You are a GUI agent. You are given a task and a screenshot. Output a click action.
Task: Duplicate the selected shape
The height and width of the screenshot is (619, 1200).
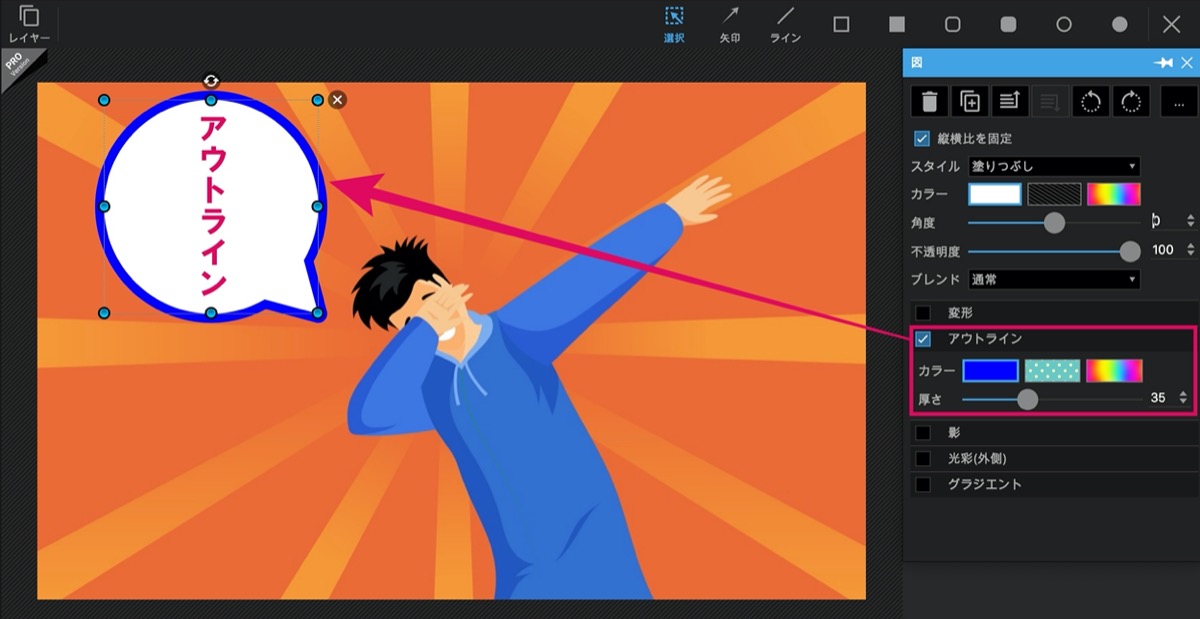click(x=970, y=101)
